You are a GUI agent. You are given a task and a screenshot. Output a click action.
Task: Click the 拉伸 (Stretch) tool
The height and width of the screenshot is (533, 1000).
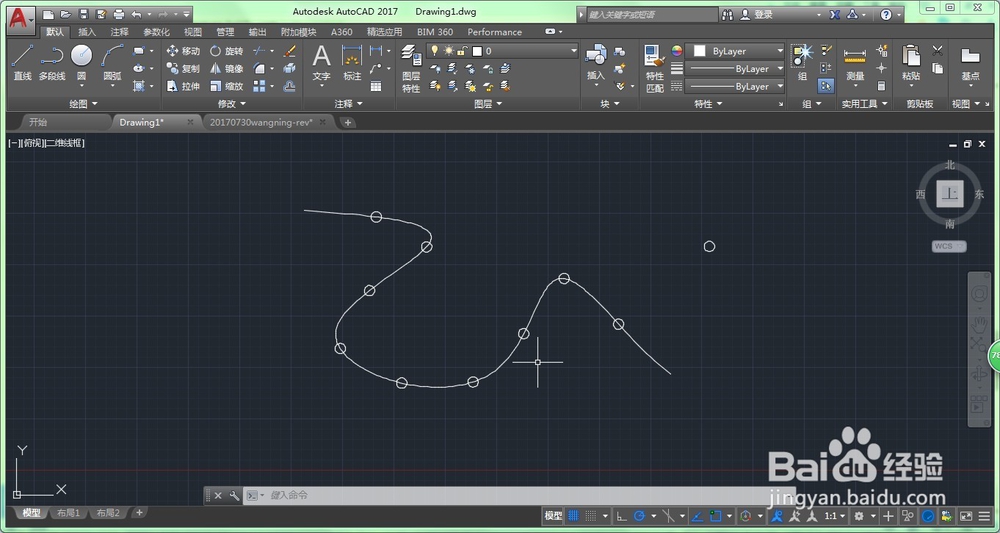click(183, 86)
